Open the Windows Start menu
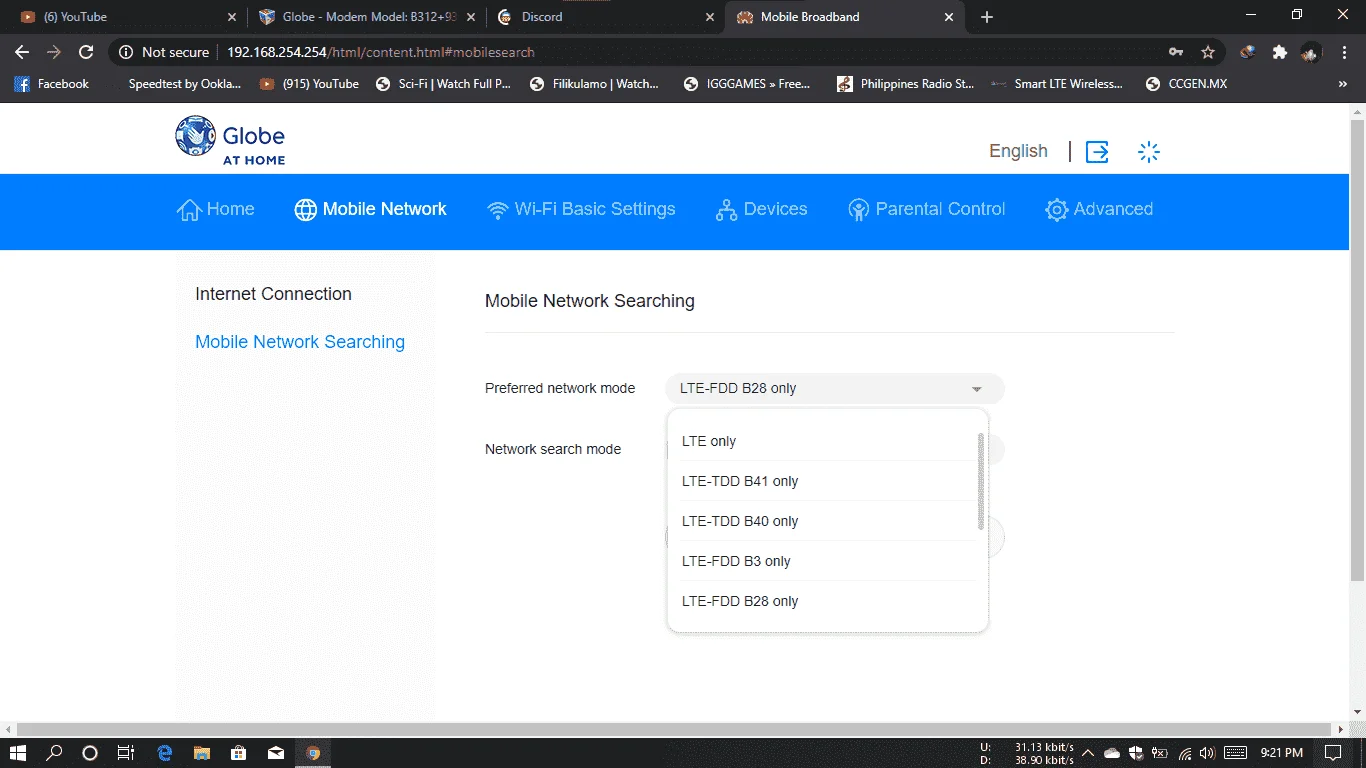 pos(18,753)
